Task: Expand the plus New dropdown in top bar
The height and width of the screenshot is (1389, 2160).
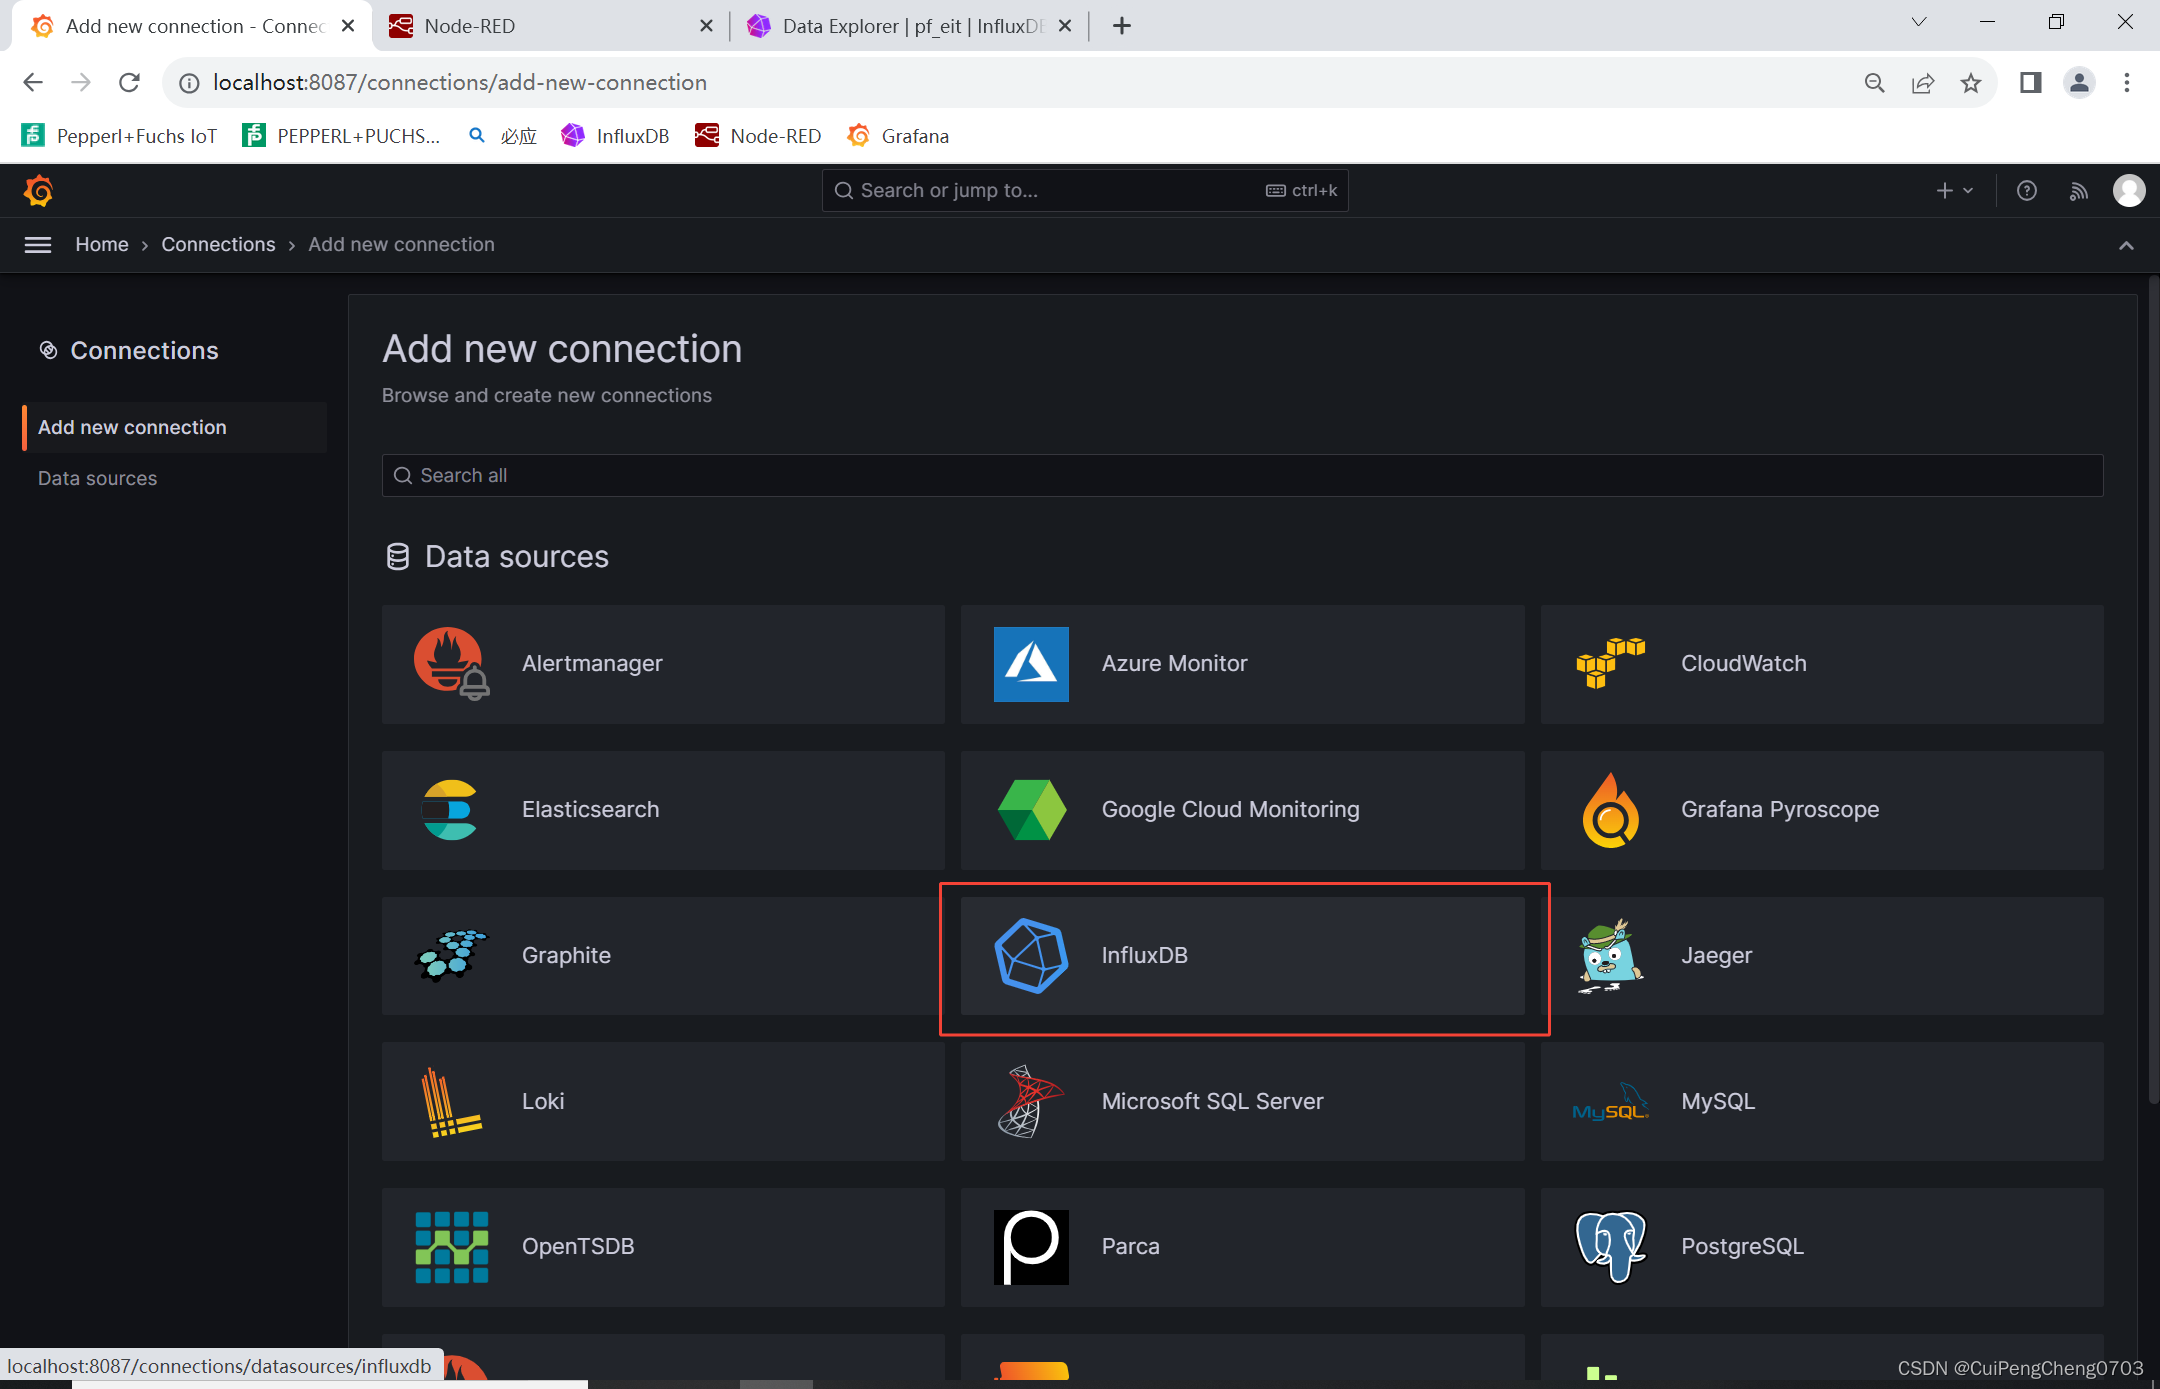Action: point(1954,190)
